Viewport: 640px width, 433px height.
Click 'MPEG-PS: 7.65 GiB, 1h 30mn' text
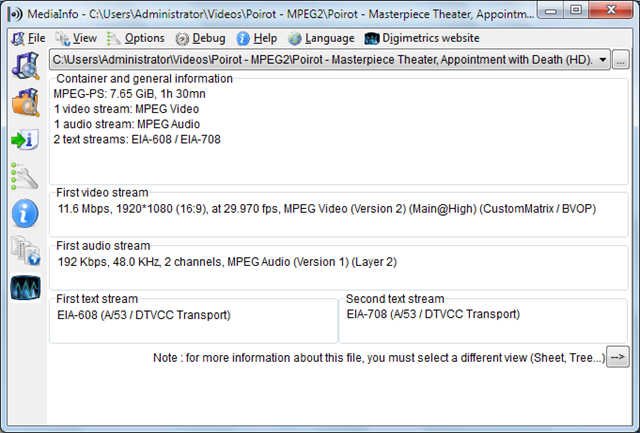coord(129,94)
